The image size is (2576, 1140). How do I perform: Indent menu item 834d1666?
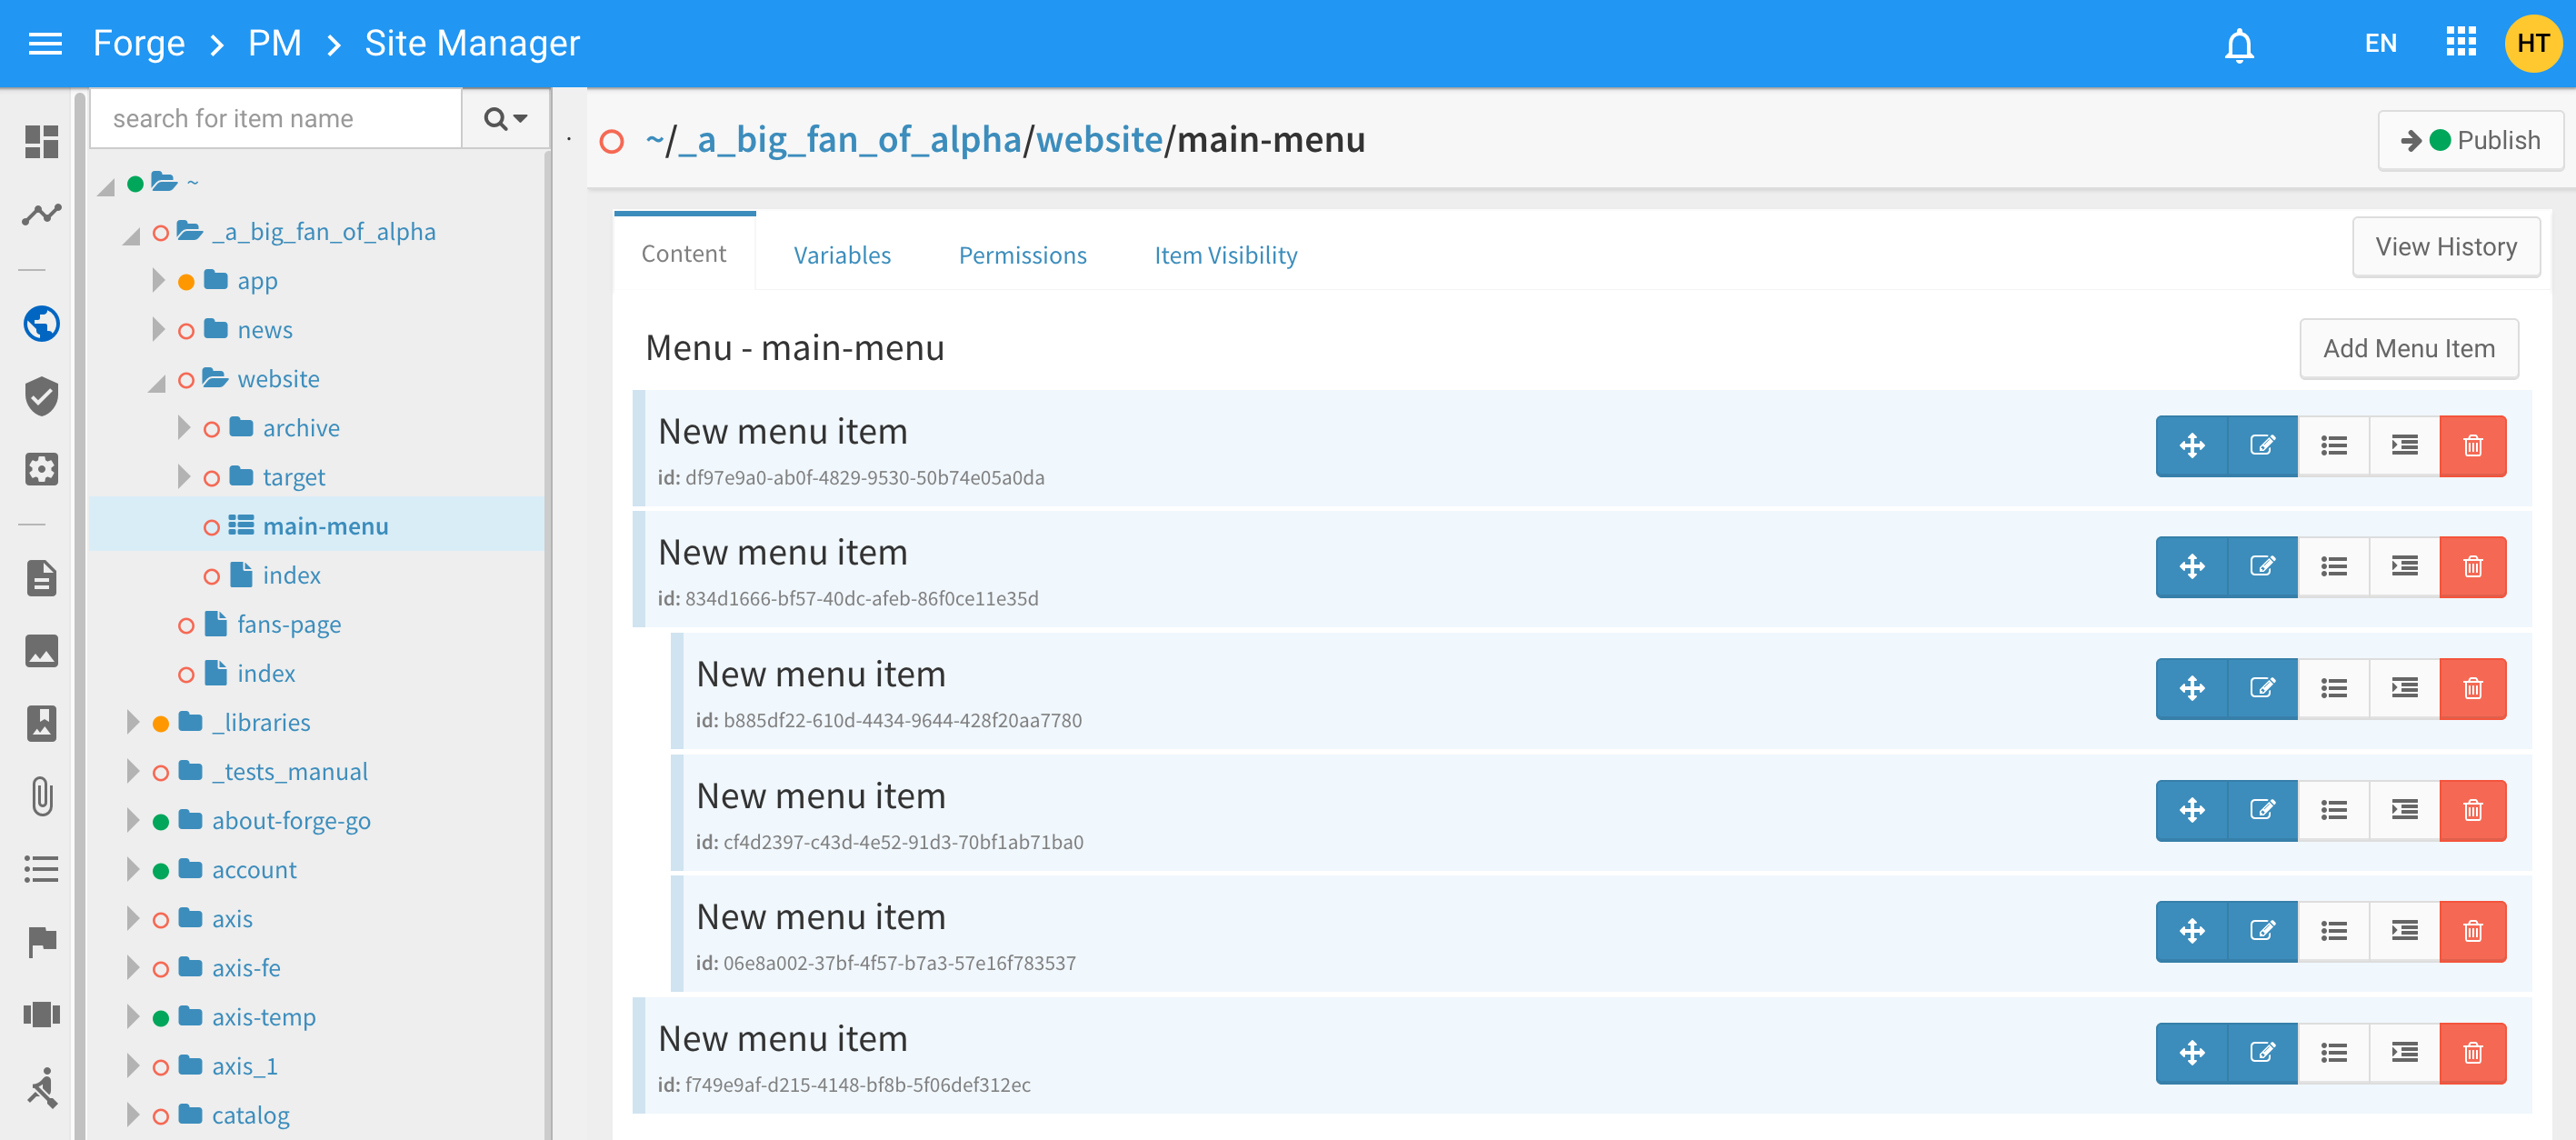tap(2404, 566)
